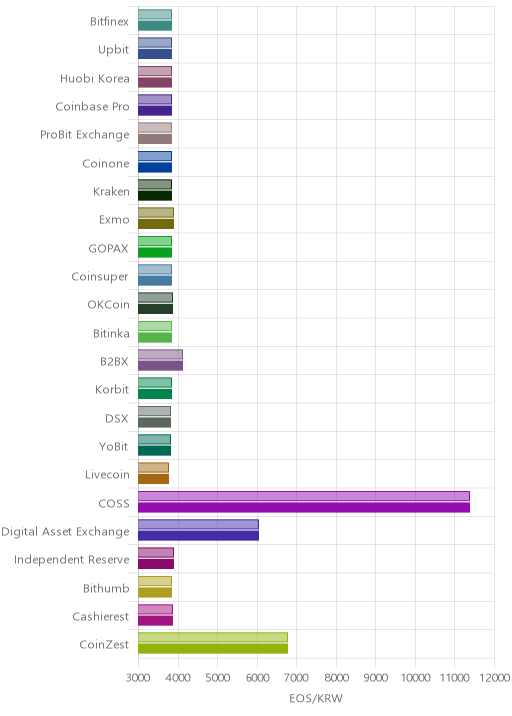Click the EOS/KRW axis title

(x=316, y=698)
